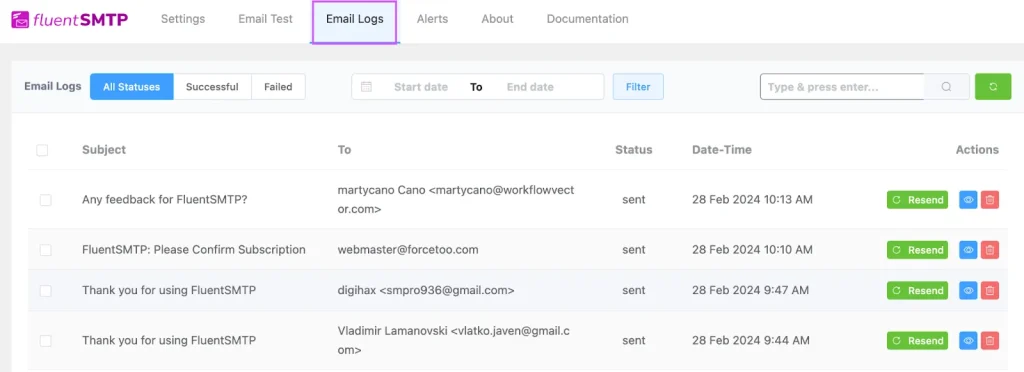Show only Failed emails
1024x372 pixels.
coord(278,87)
